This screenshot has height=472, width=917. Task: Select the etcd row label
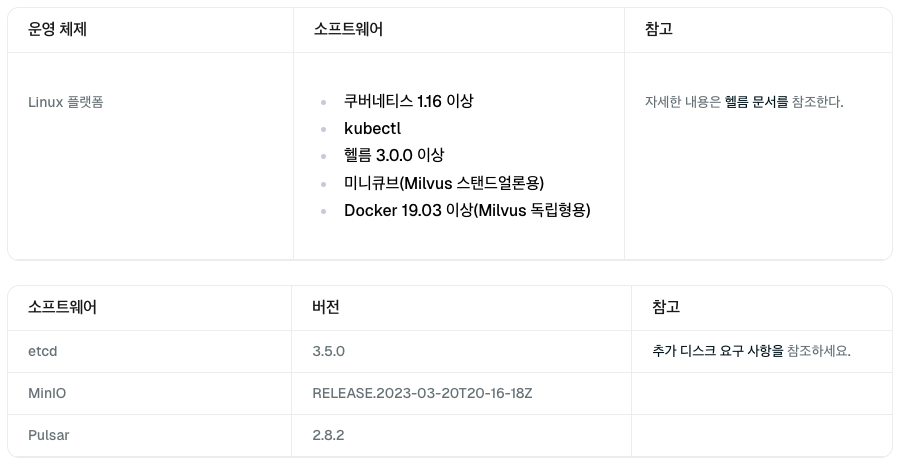coord(43,351)
